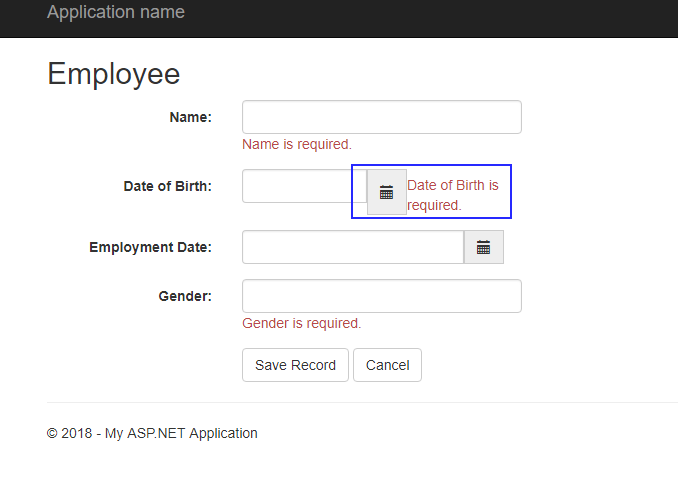
Task: Click the "Gender is required." validation message
Action: (301, 323)
